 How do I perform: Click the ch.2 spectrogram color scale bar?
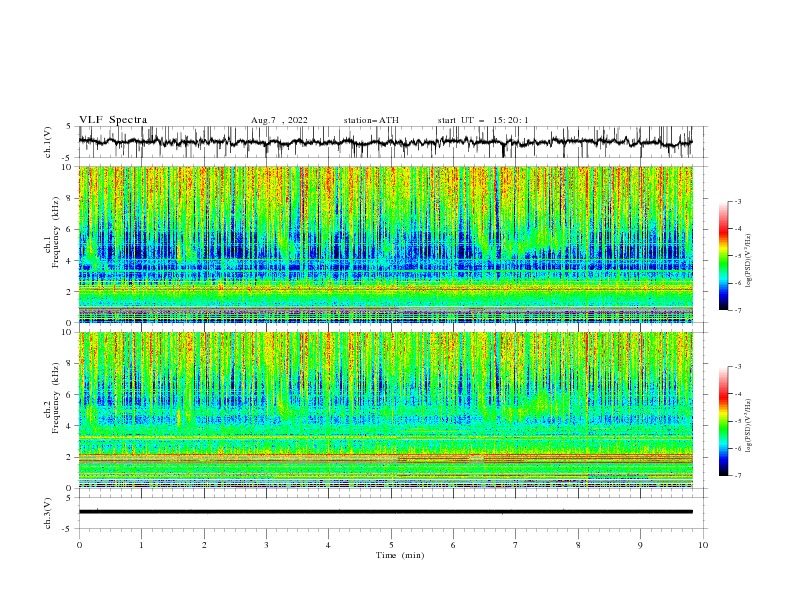724,421
